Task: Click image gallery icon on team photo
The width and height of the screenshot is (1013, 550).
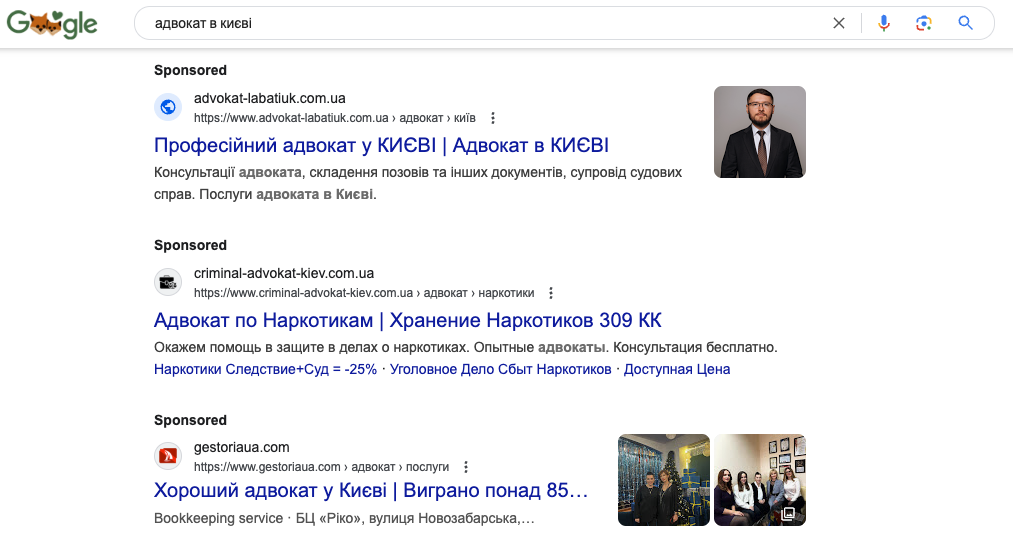Action: 788,514
